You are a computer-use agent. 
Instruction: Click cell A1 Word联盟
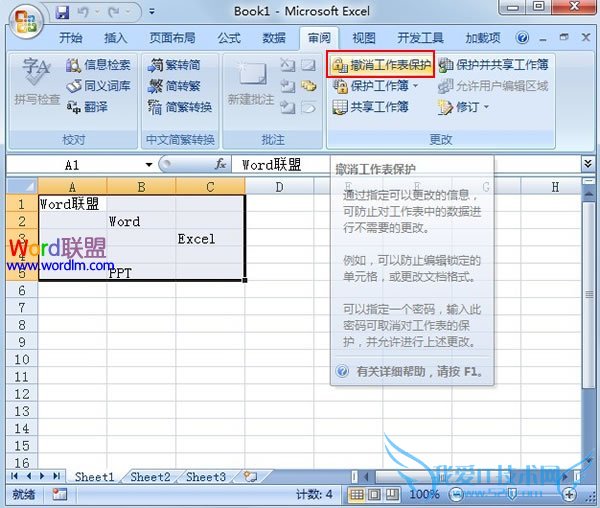coord(72,204)
